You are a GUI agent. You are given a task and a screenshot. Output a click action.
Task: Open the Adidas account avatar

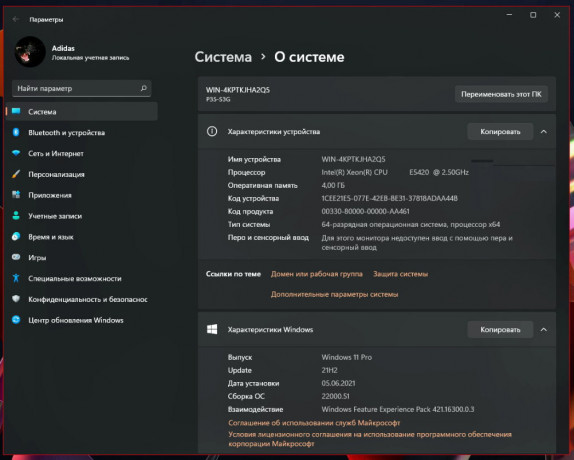pyautogui.click(x=30, y=52)
